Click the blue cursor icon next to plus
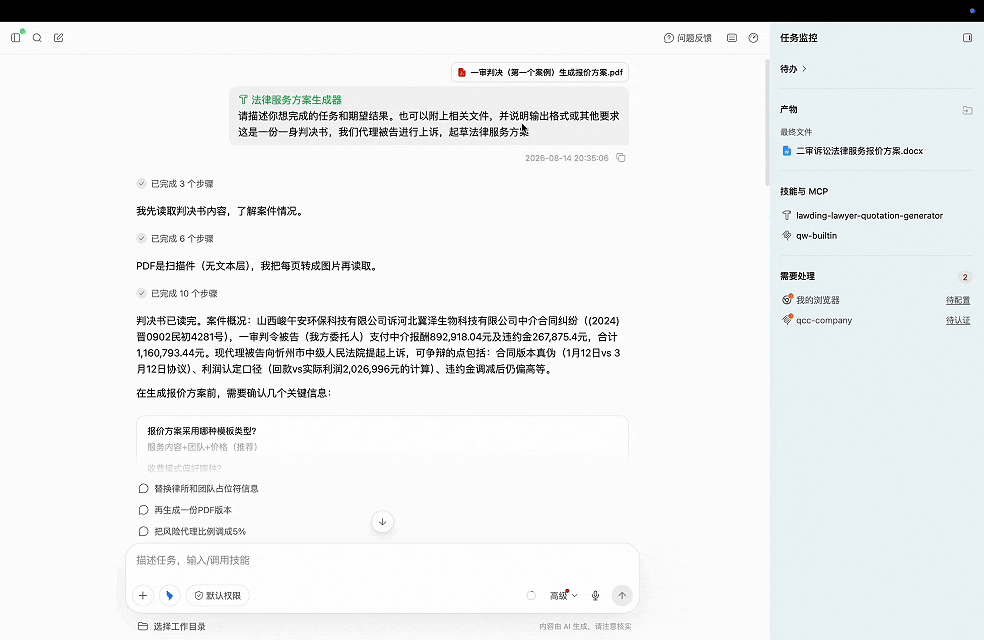 pyautogui.click(x=169, y=595)
